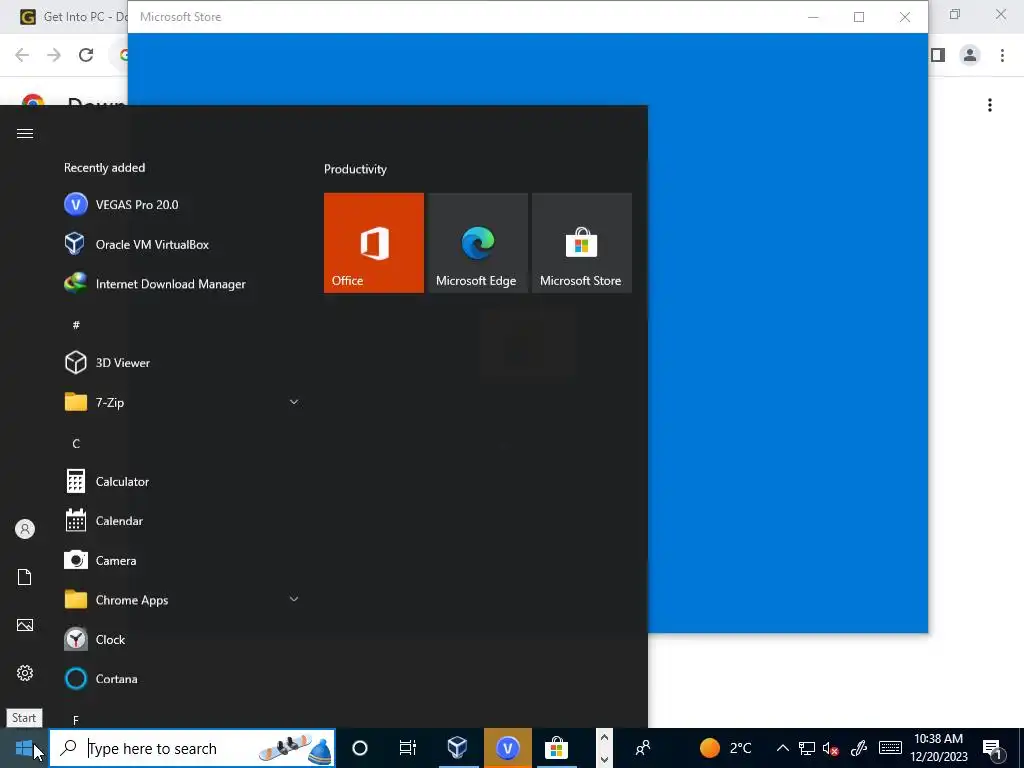1024x768 pixels.
Task: Click the Windows Start button
Action: point(24,748)
